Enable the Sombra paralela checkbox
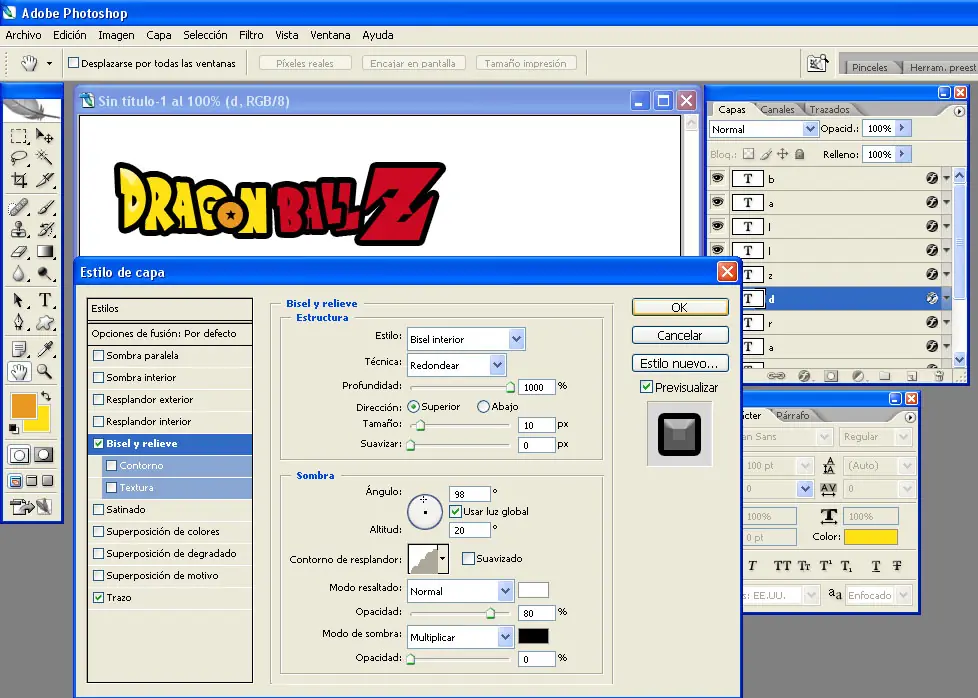This screenshot has width=978, height=698. point(99,356)
